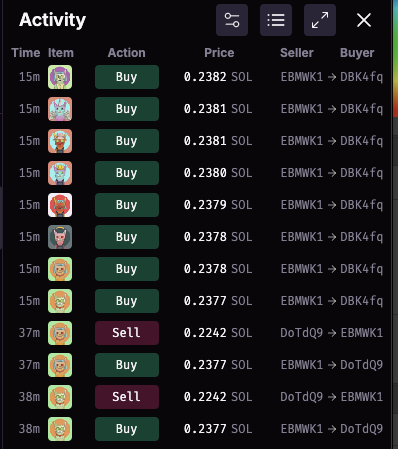This screenshot has width=398, height=449.
Task: Click price 0.2242 SOL in 38m row
Action: coord(218,397)
